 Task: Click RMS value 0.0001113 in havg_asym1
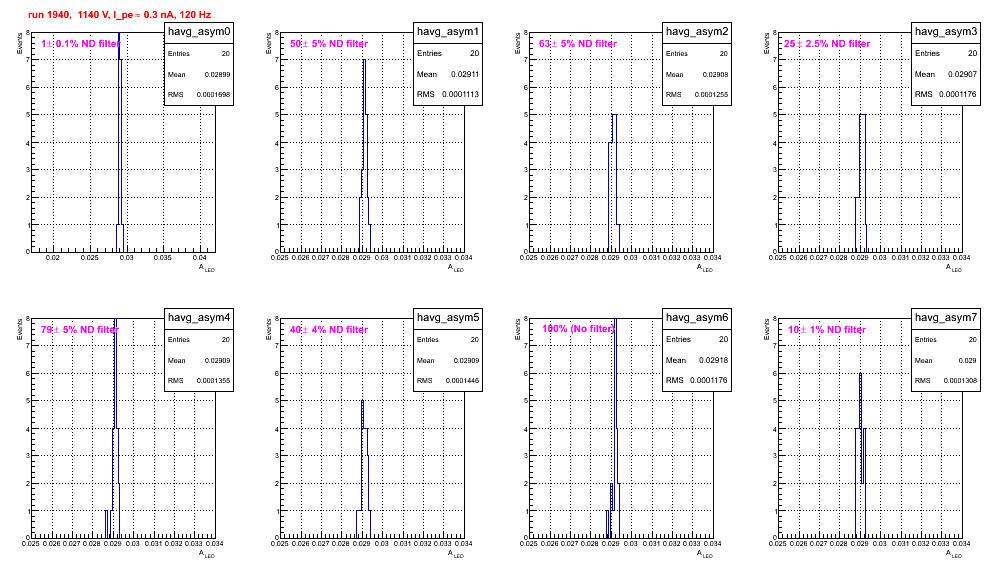pyautogui.click(x=460, y=95)
